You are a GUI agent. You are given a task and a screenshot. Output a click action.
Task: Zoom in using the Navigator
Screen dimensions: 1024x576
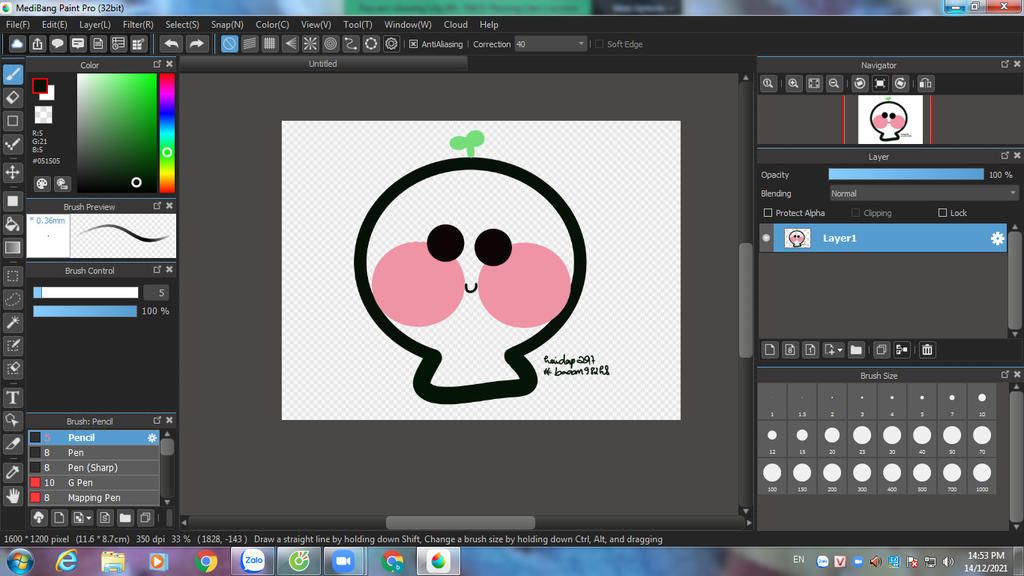click(x=793, y=84)
